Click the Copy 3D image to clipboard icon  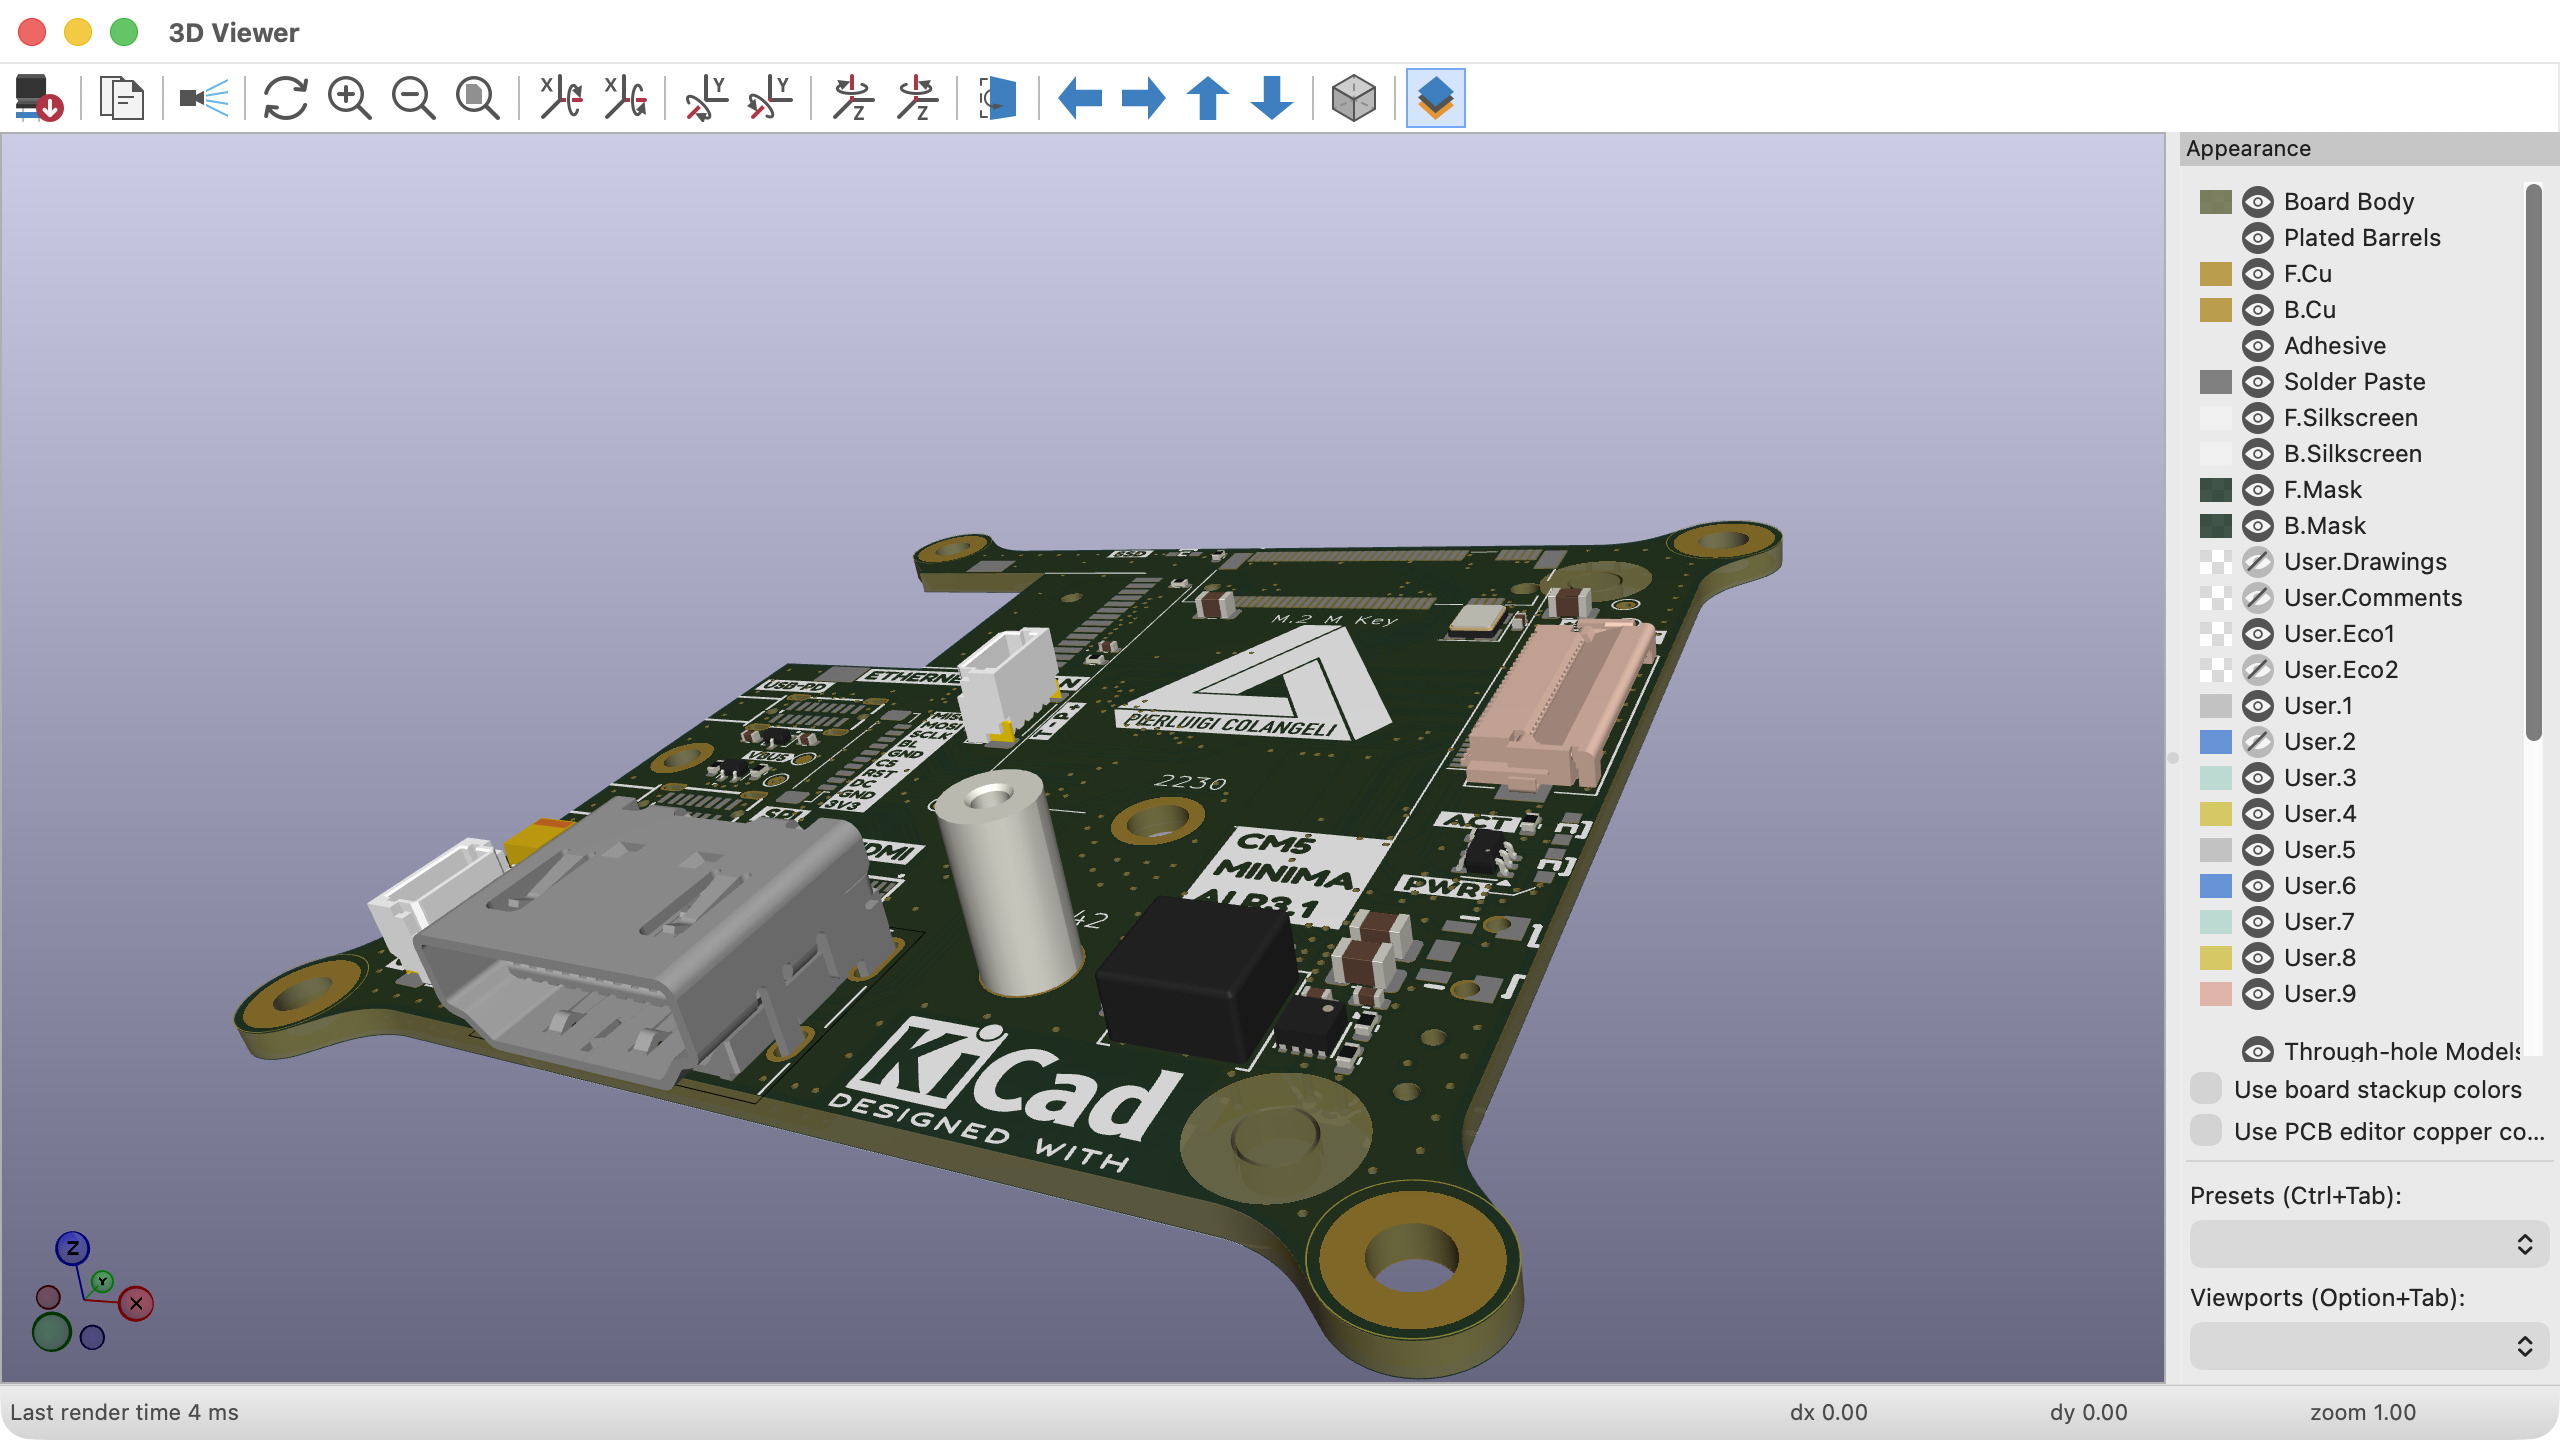click(x=121, y=98)
